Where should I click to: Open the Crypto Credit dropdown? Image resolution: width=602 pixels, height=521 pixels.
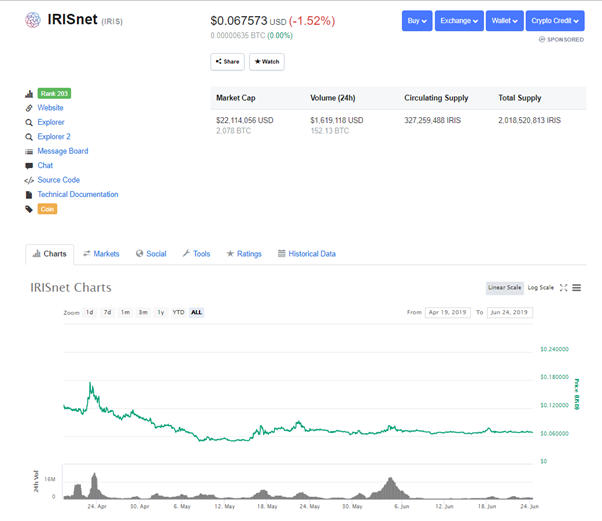pyautogui.click(x=555, y=21)
